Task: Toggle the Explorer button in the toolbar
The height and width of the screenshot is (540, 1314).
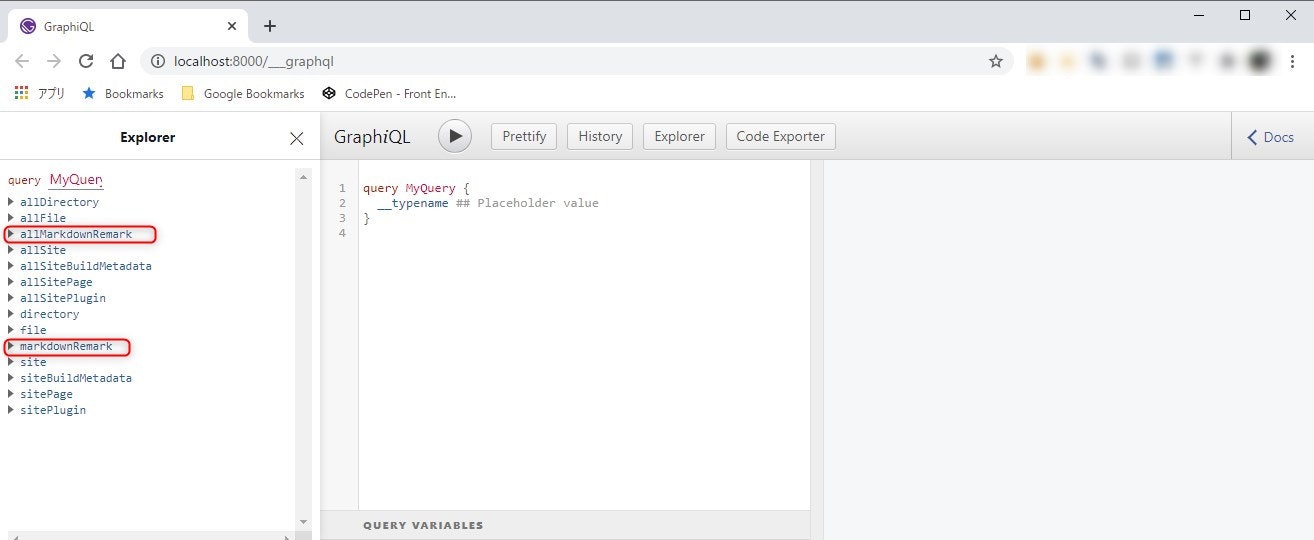Action: 680,136
